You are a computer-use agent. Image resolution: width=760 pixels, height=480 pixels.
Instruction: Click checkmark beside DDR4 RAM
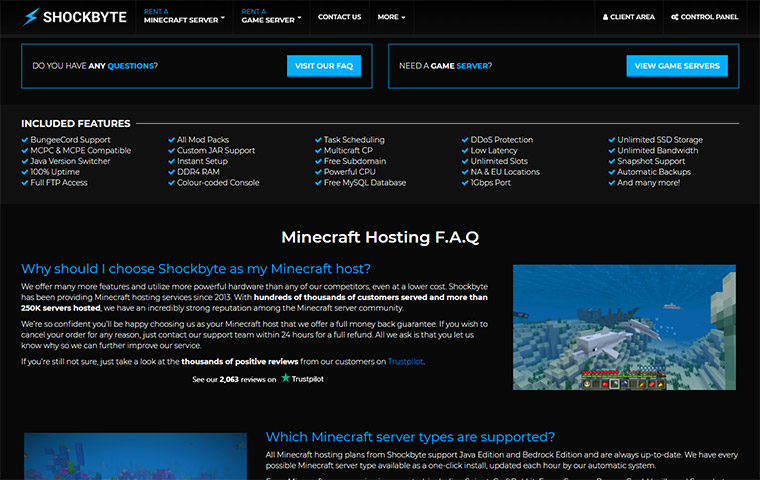[171, 172]
